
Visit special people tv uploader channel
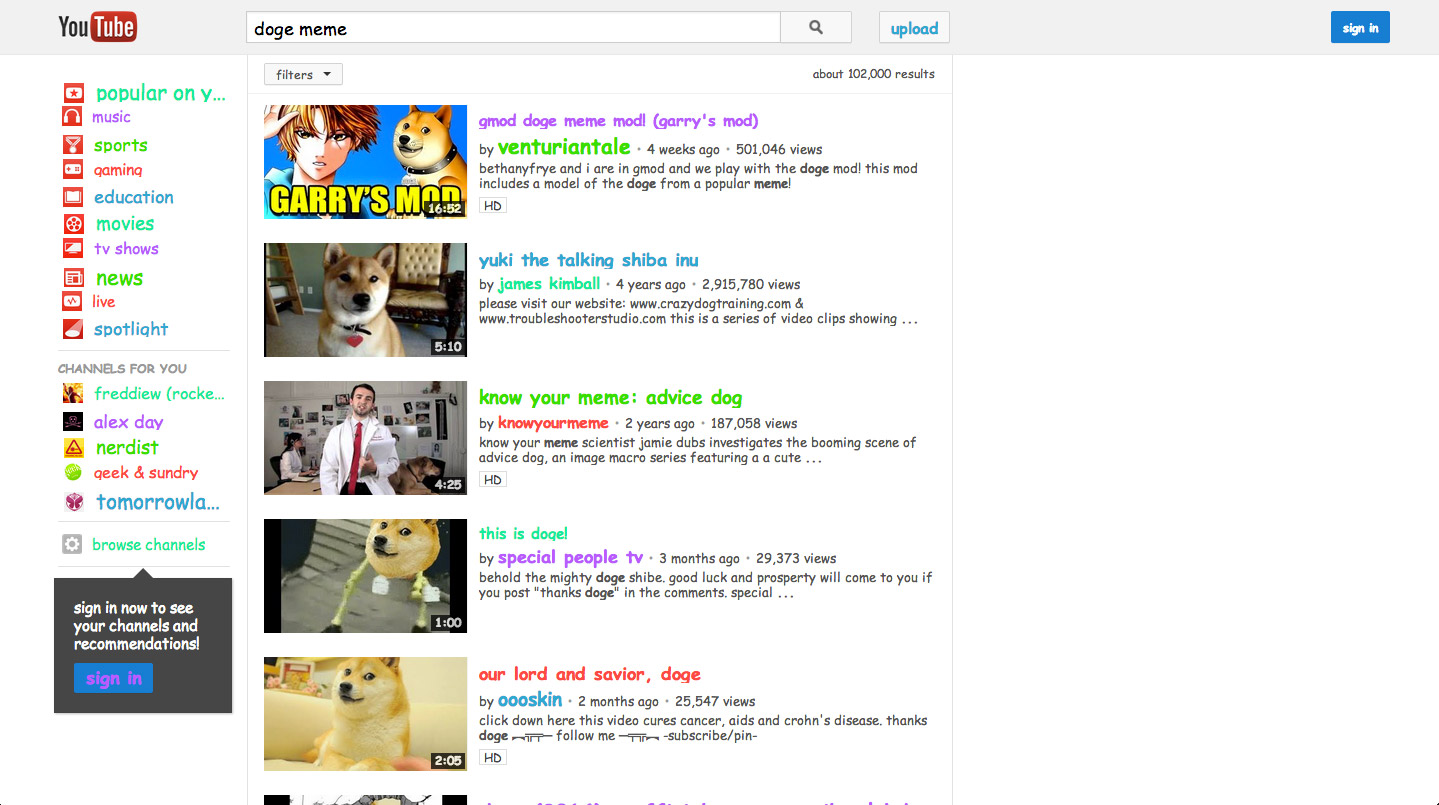pos(570,558)
